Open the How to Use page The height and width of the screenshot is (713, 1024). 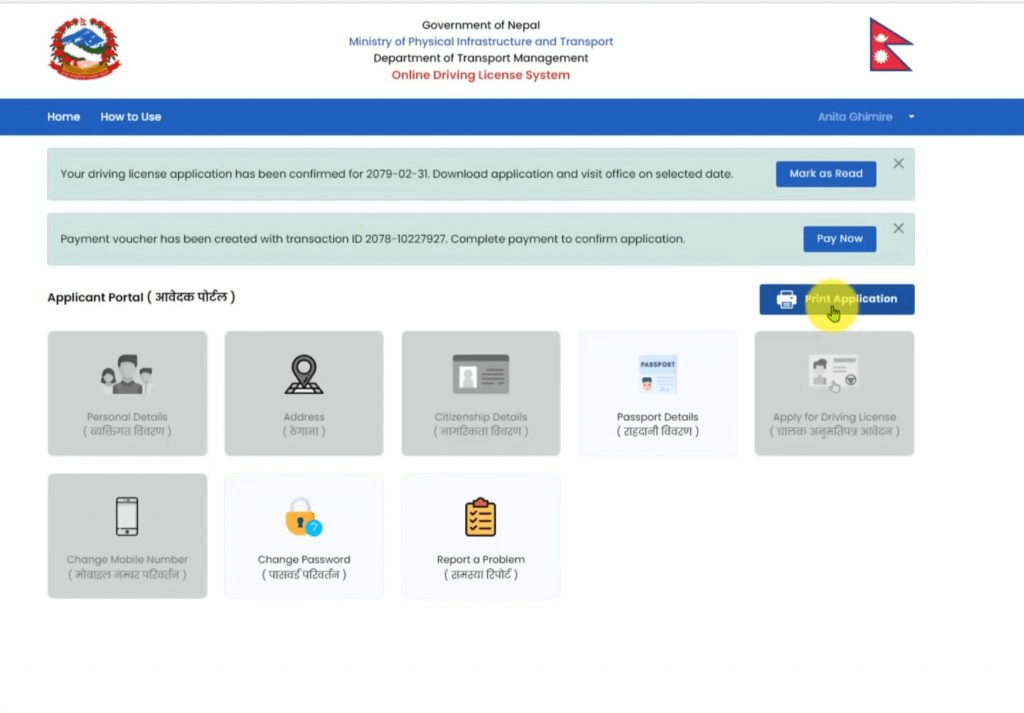click(130, 116)
